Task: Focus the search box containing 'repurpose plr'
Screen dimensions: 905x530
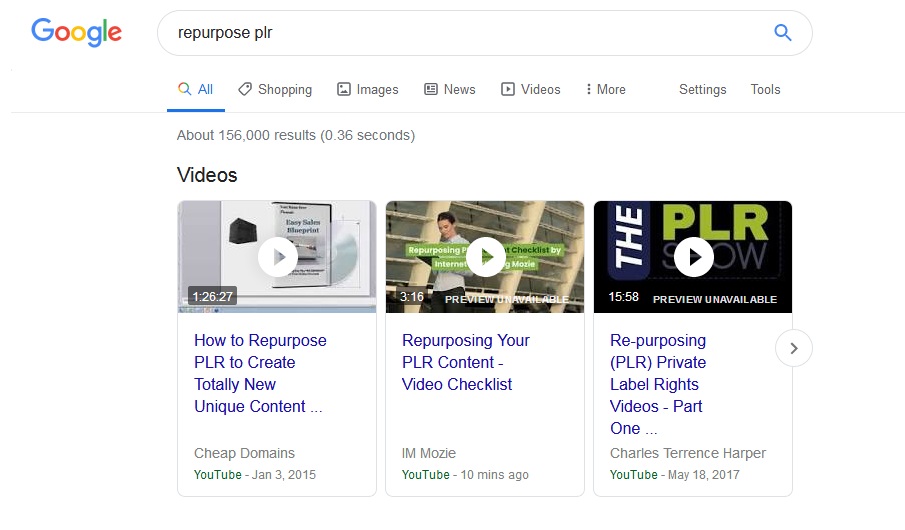Action: click(485, 33)
